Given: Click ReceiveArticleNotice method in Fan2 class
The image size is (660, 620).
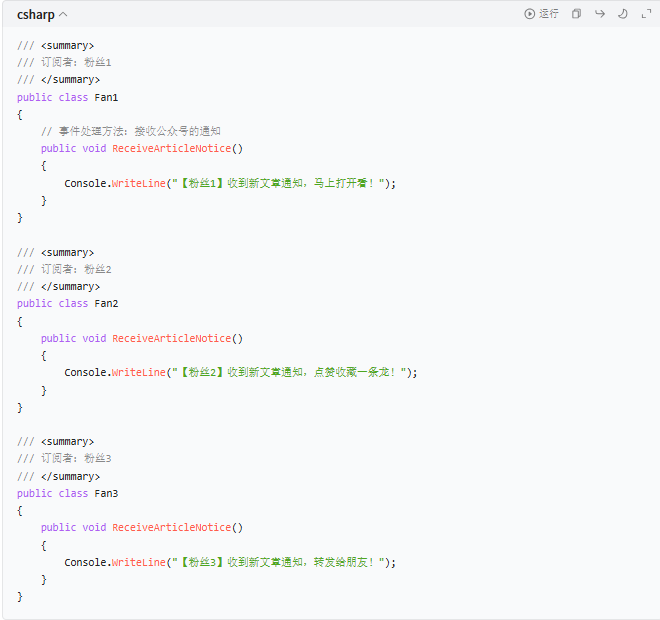Looking at the screenshot, I should click(172, 338).
